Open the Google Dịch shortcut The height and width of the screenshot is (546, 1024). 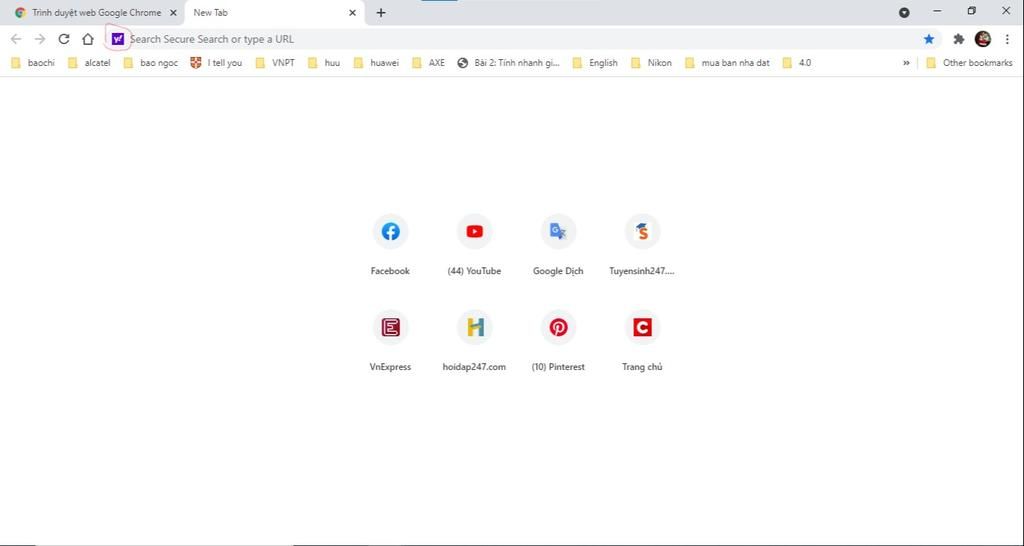click(558, 245)
